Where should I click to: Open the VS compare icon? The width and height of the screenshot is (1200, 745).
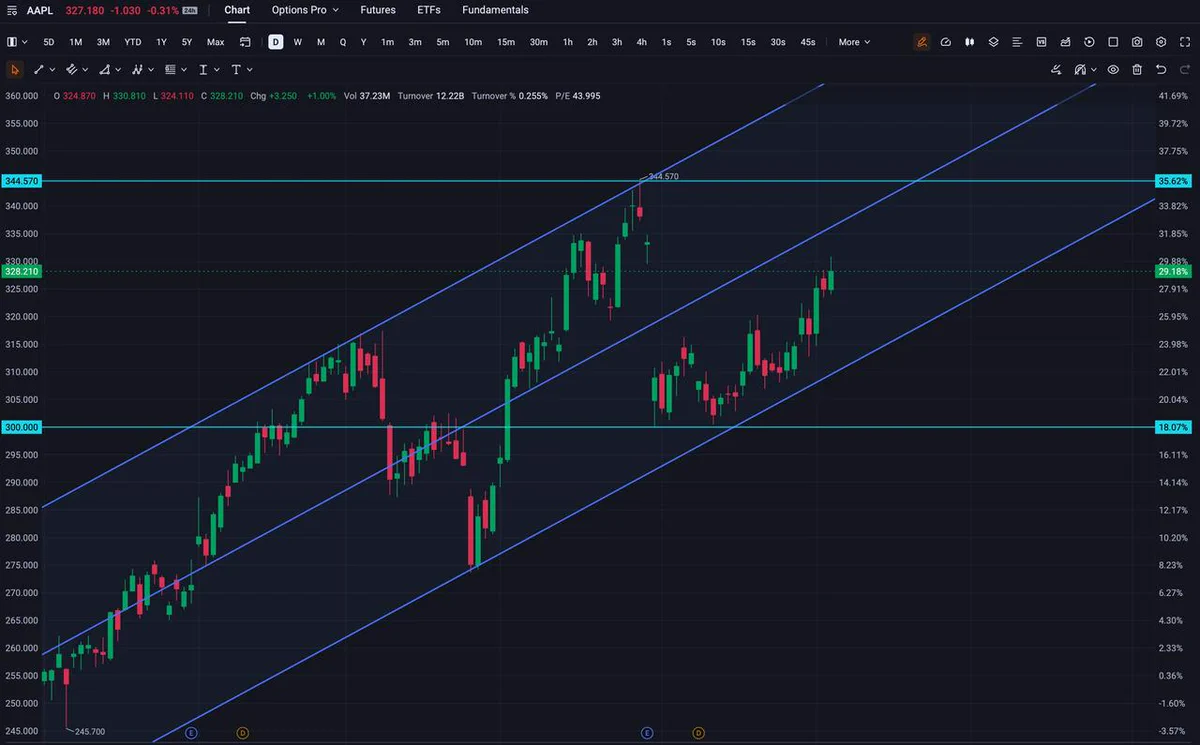pyautogui.click(x=1041, y=42)
